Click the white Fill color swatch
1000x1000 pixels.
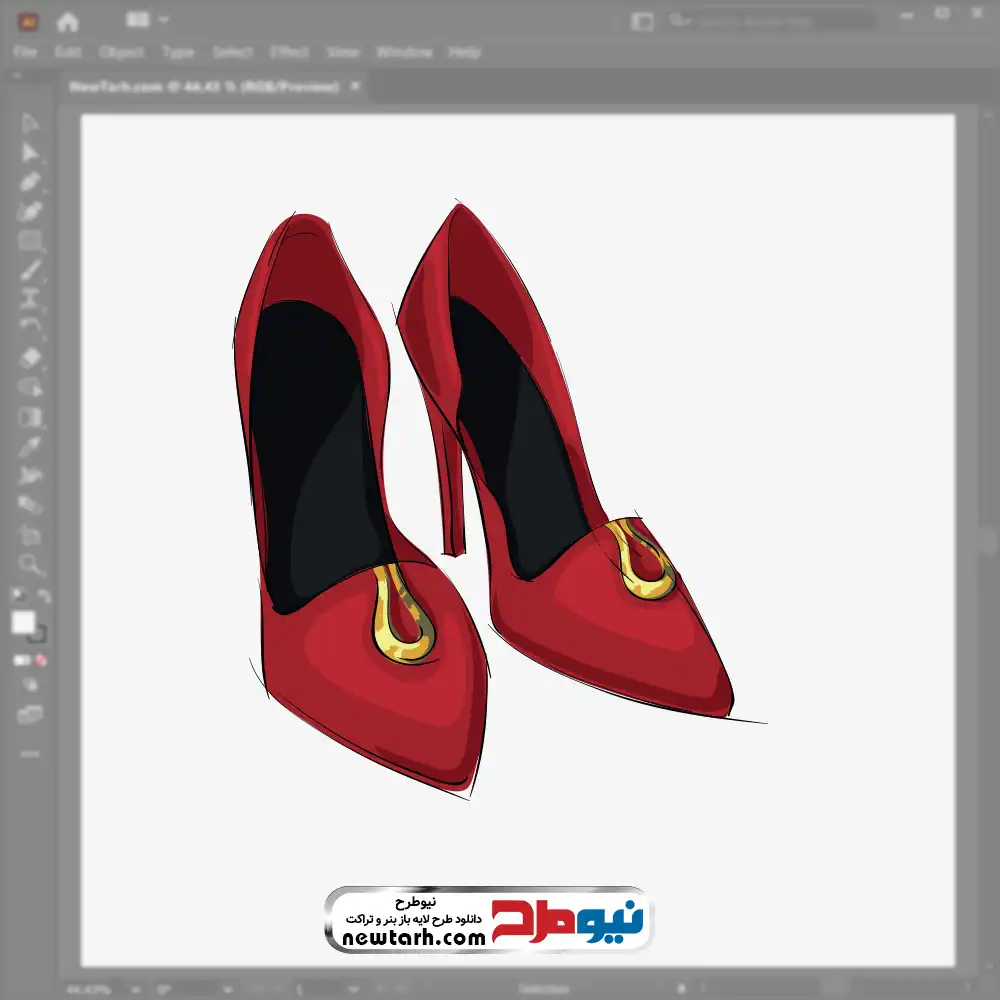coord(24,623)
